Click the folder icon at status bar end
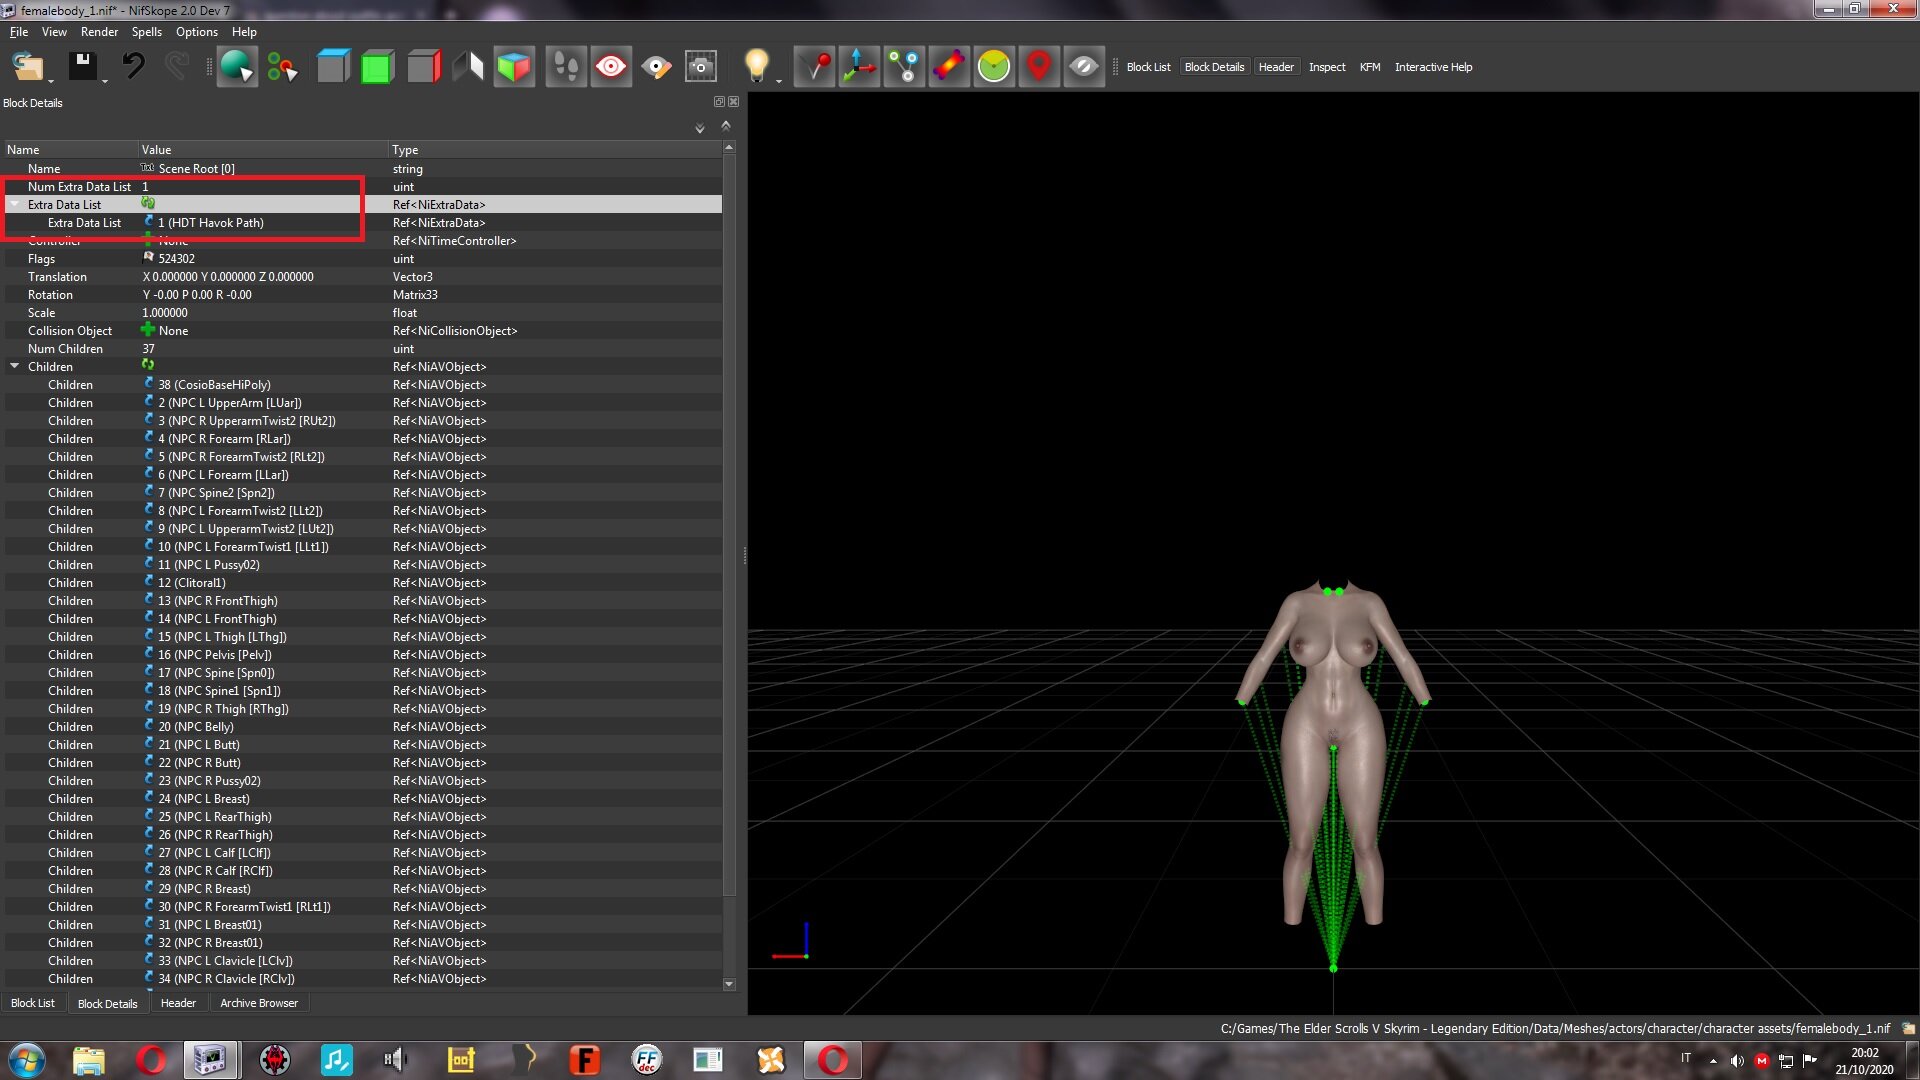The image size is (1920, 1080). [x=1908, y=1028]
